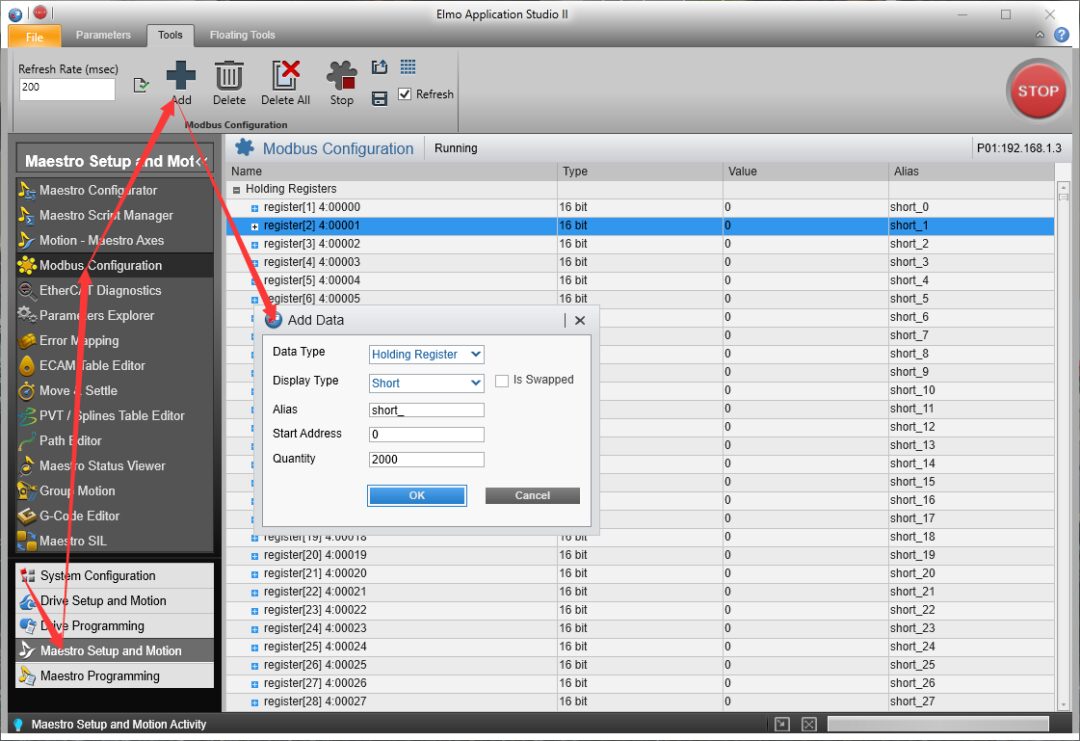This screenshot has height=741, width=1080.
Task: Select Drive Setup and Motion section
Action: [114, 601]
